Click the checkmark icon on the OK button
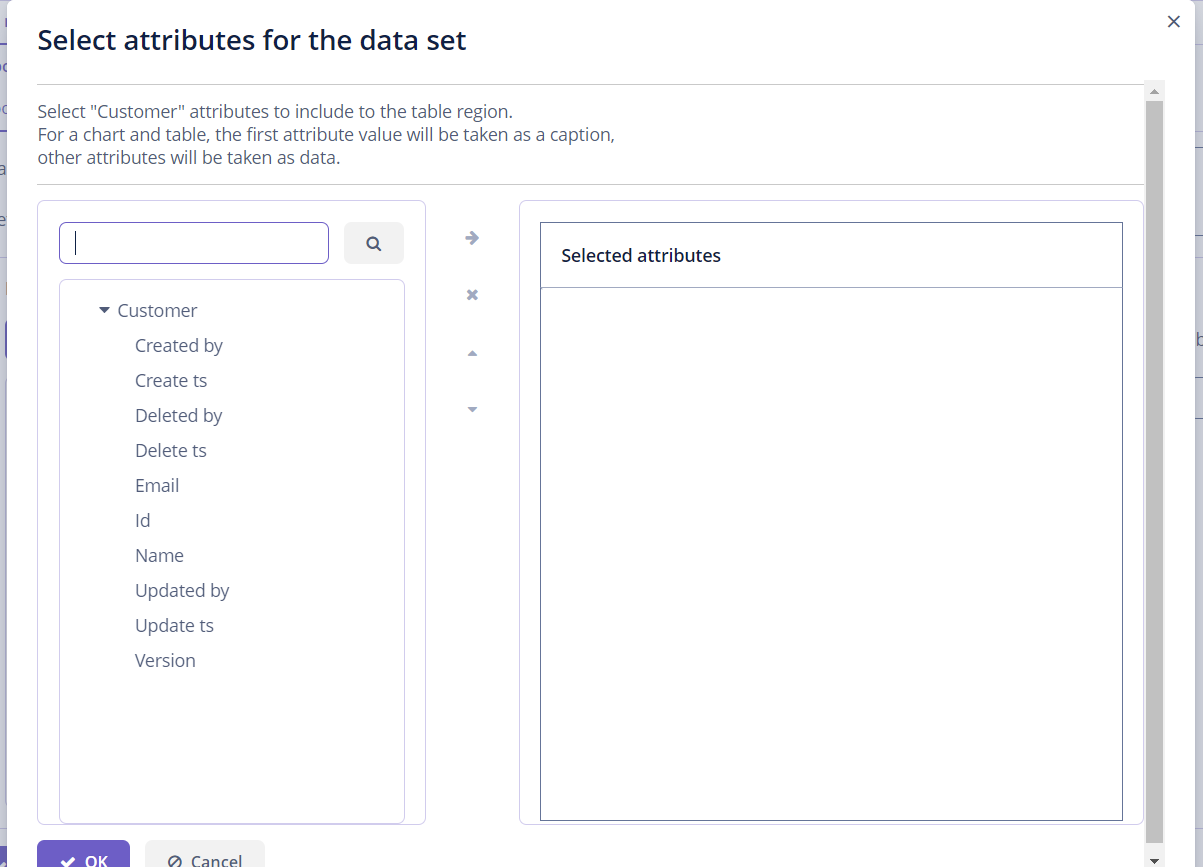The width and height of the screenshot is (1203, 867). tap(69, 860)
